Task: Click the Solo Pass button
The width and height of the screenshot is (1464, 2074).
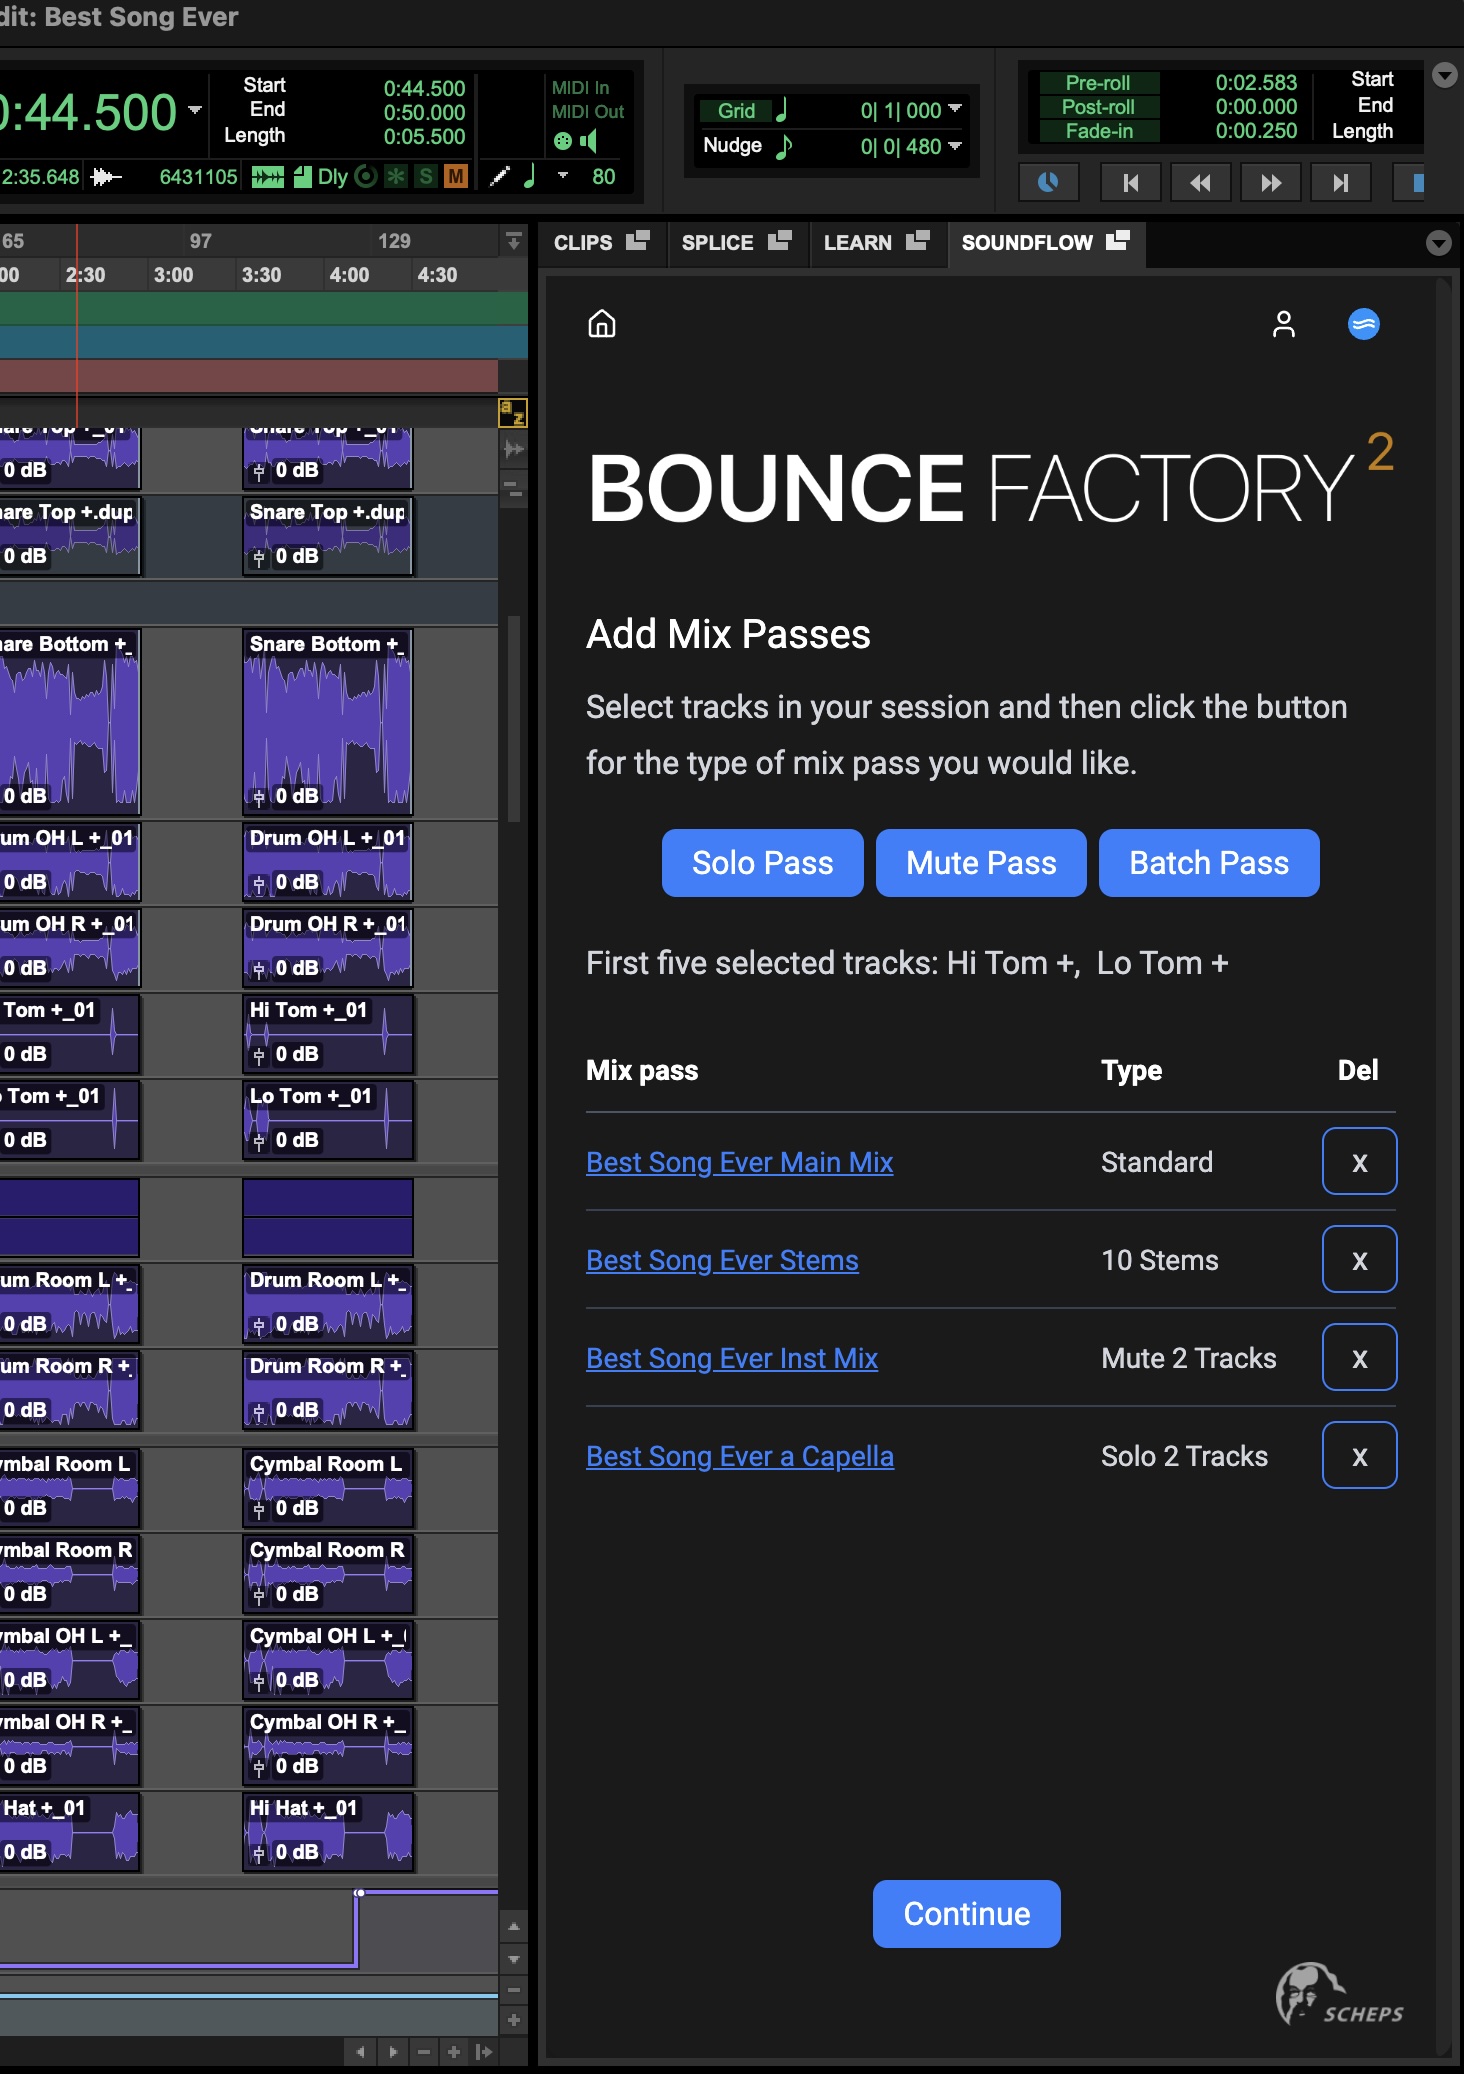Action: 762,863
